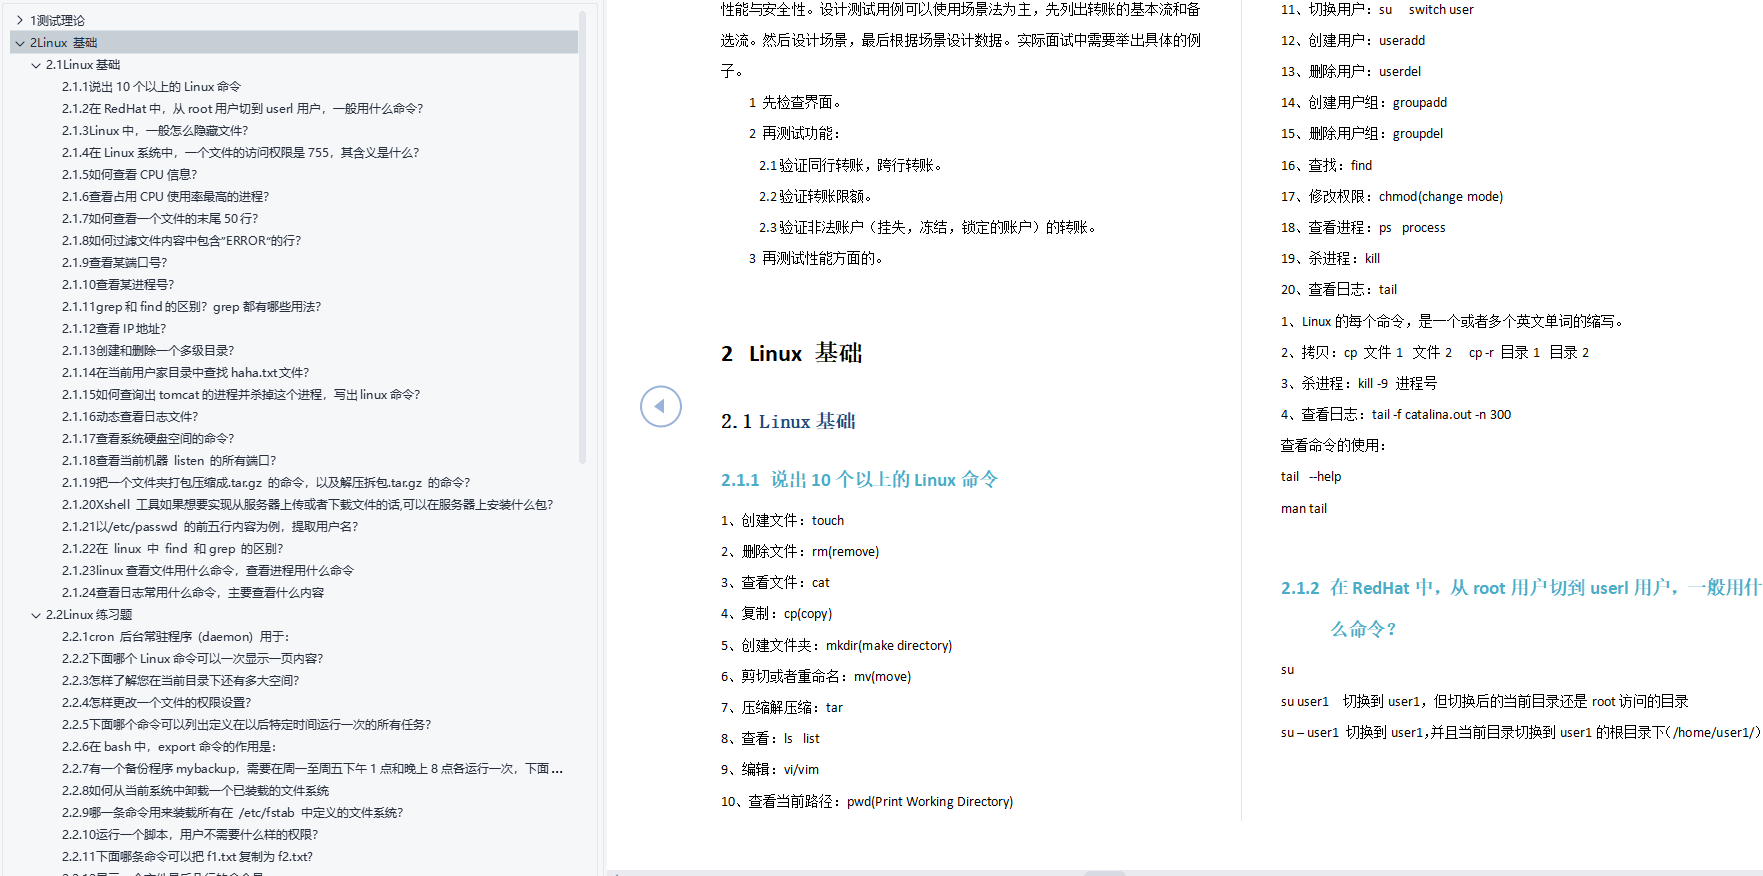The height and width of the screenshot is (876, 1763).
Task: Go to 2.1.6查看占用CPU使用率最高的进程
Action: pos(165,196)
